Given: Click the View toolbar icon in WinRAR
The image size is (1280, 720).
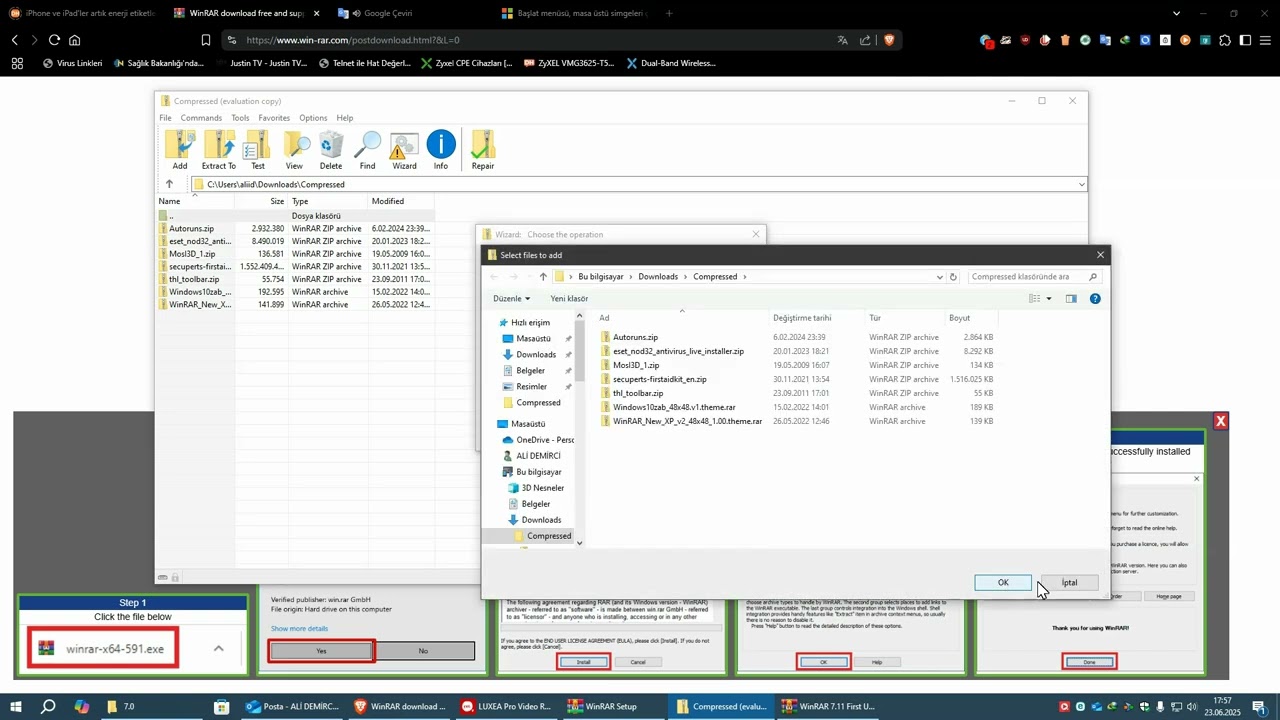Looking at the screenshot, I should tap(294, 150).
